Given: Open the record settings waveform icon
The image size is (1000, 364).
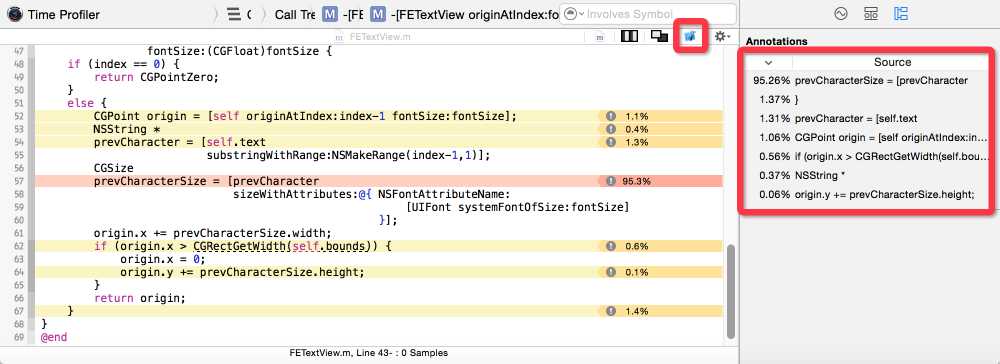Looking at the screenshot, I should tap(841, 14).
